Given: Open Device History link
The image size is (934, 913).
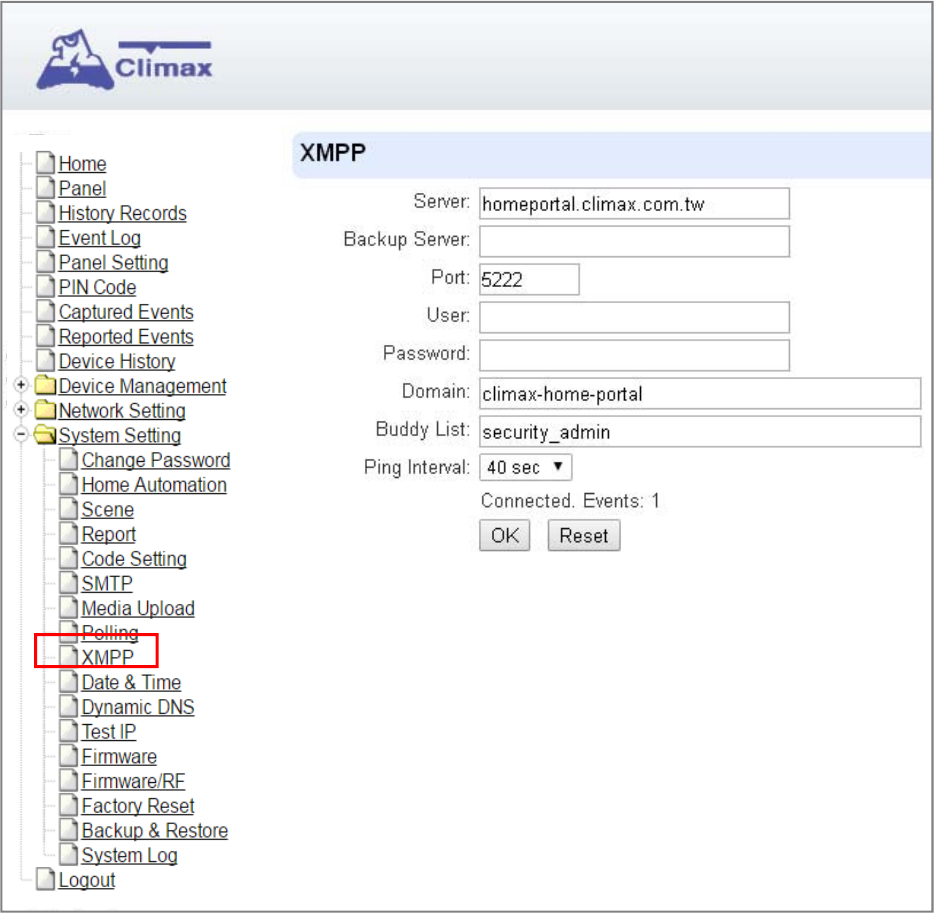Looking at the screenshot, I should coord(117,362).
